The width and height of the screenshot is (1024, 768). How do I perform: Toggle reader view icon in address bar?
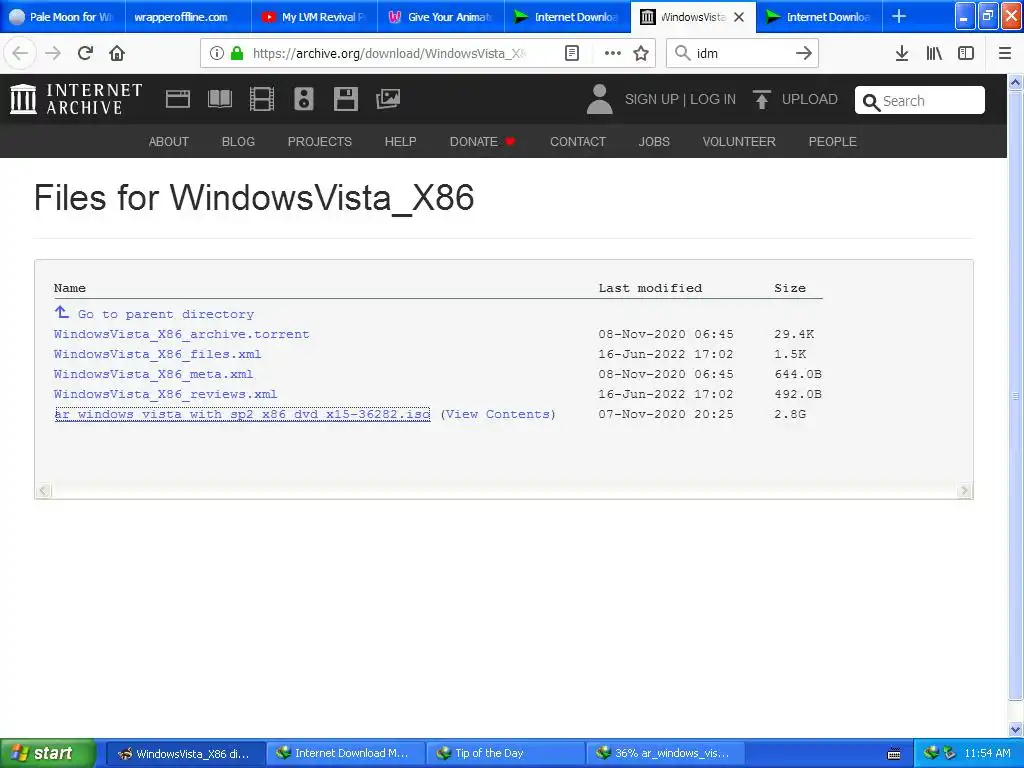tap(571, 54)
